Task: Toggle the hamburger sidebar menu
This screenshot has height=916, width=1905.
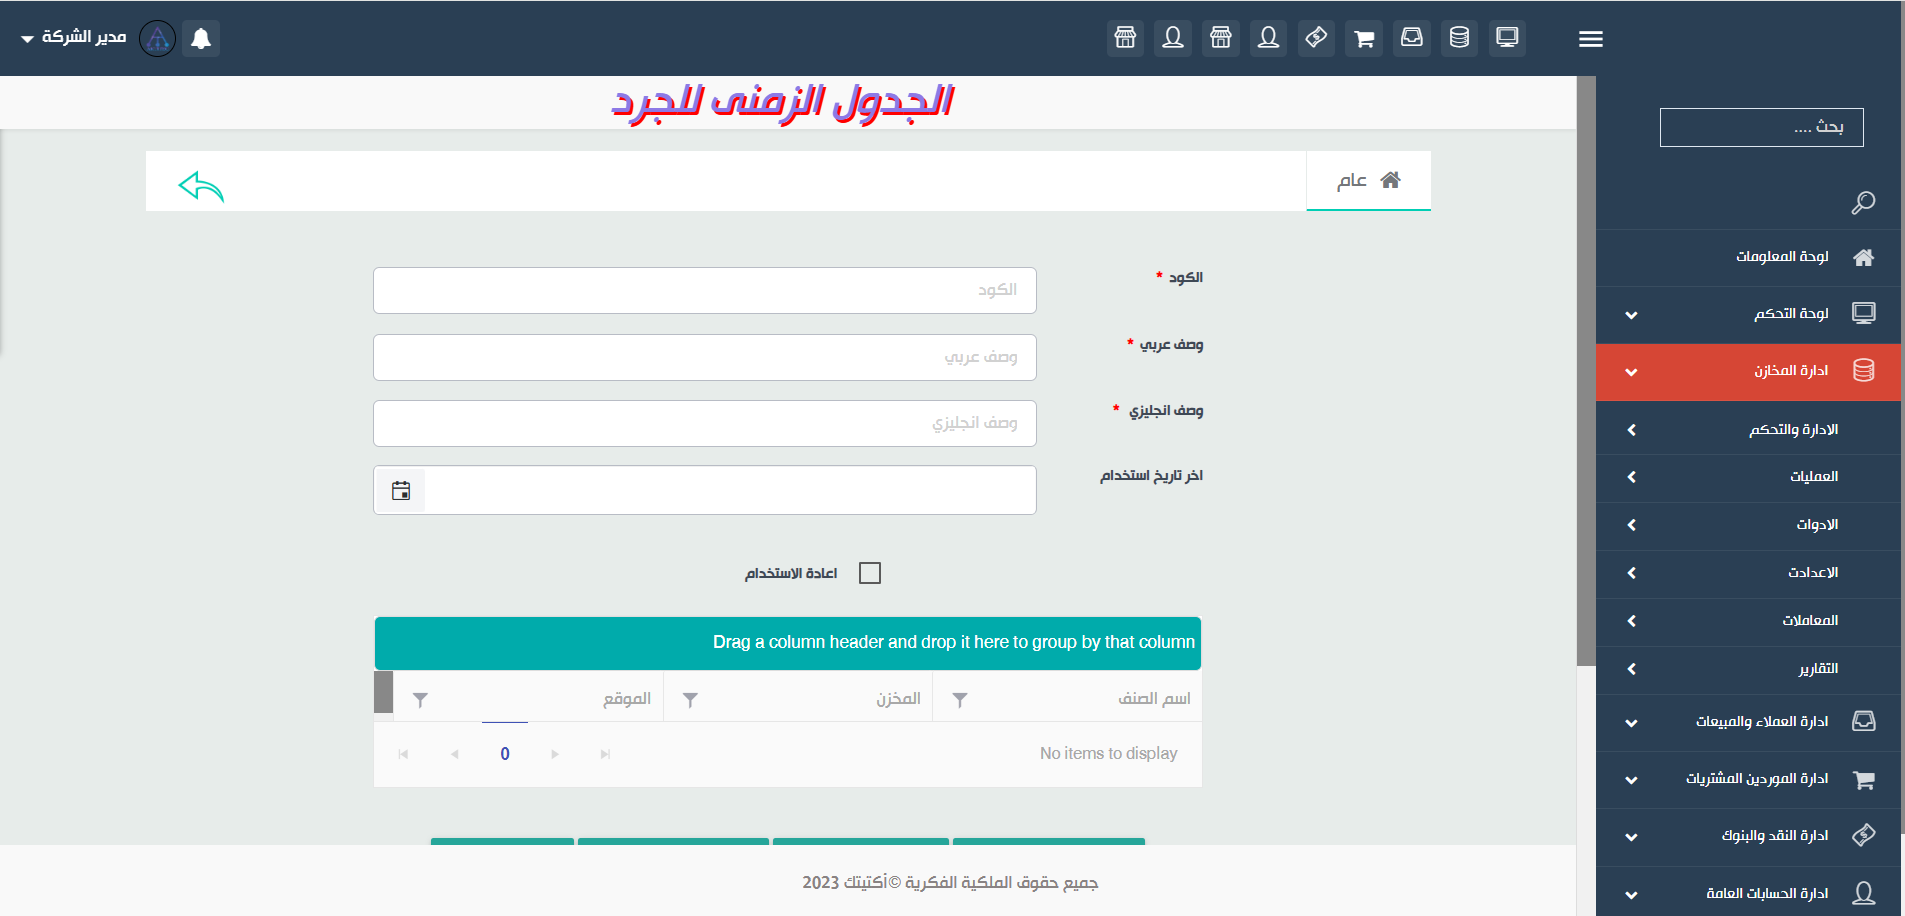Action: [1591, 39]
